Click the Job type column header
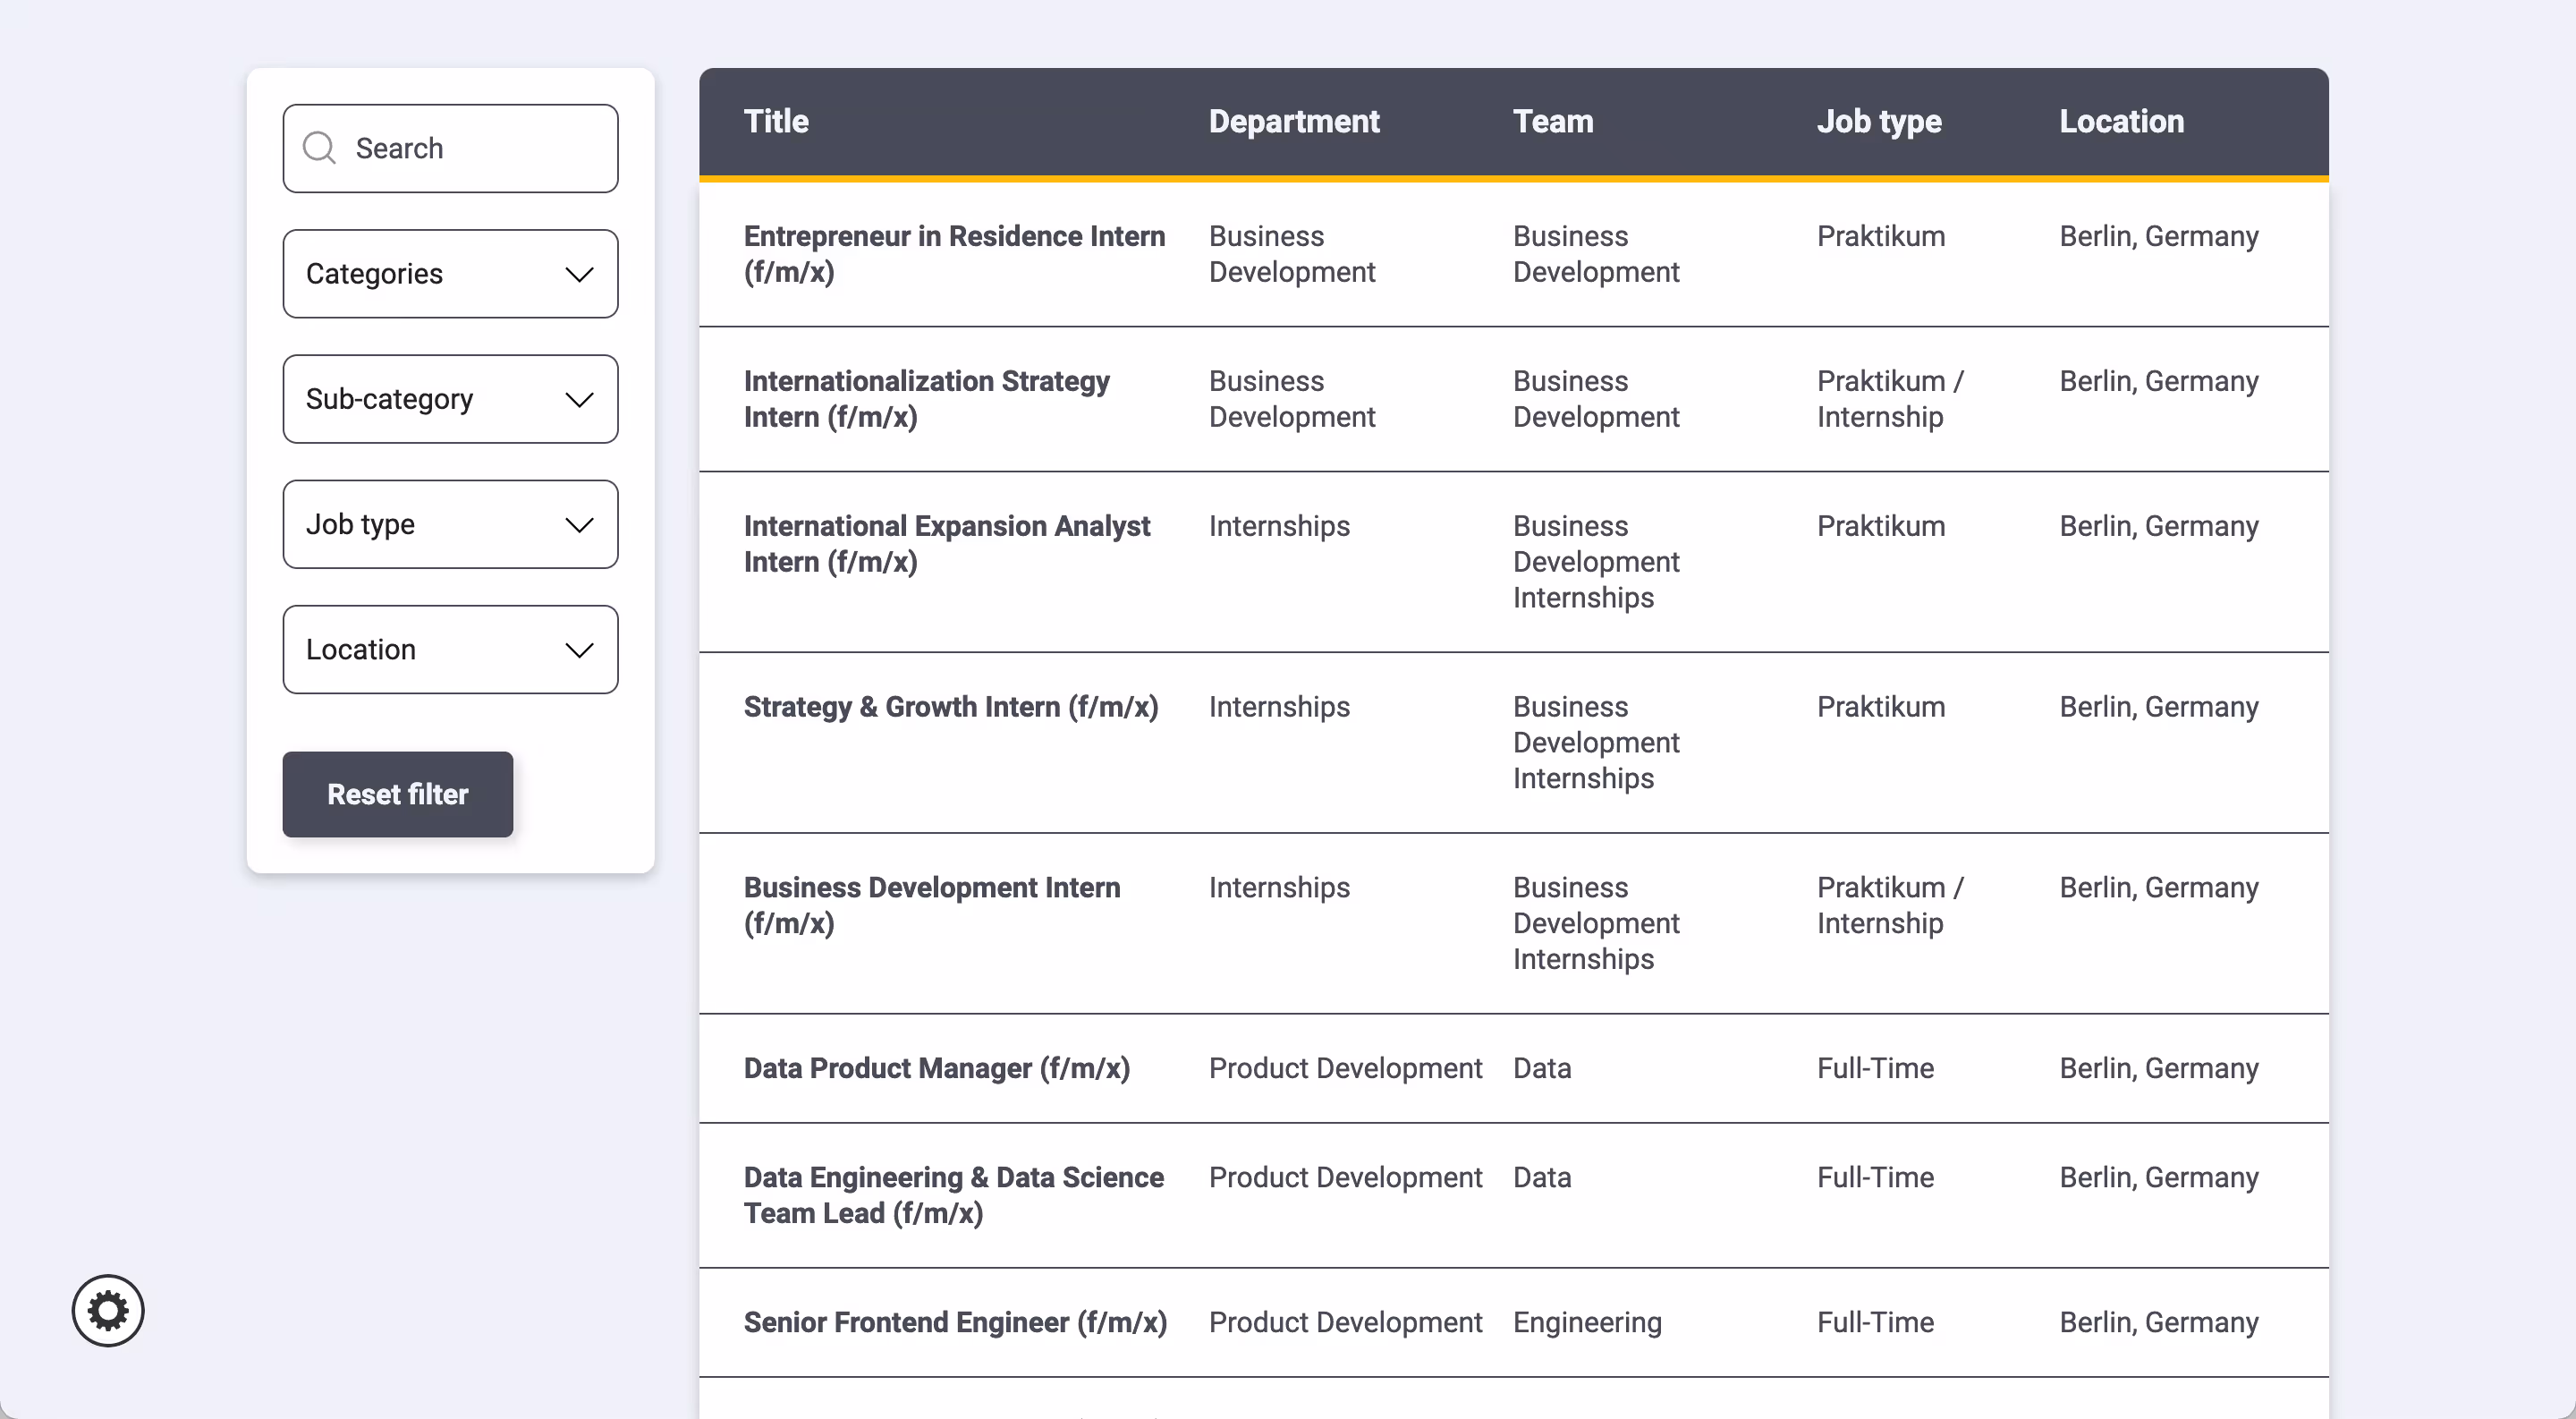Image resolution: width=2576 pixels, height=1419 pixels. [1879, 121]
